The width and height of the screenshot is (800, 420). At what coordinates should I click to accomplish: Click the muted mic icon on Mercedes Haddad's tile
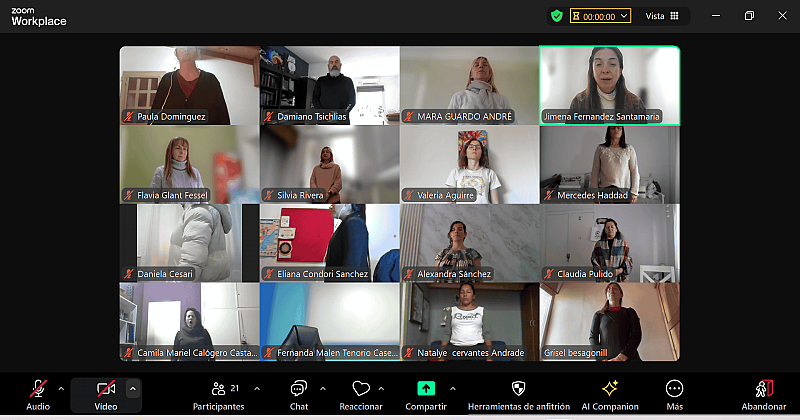point(548,195)
